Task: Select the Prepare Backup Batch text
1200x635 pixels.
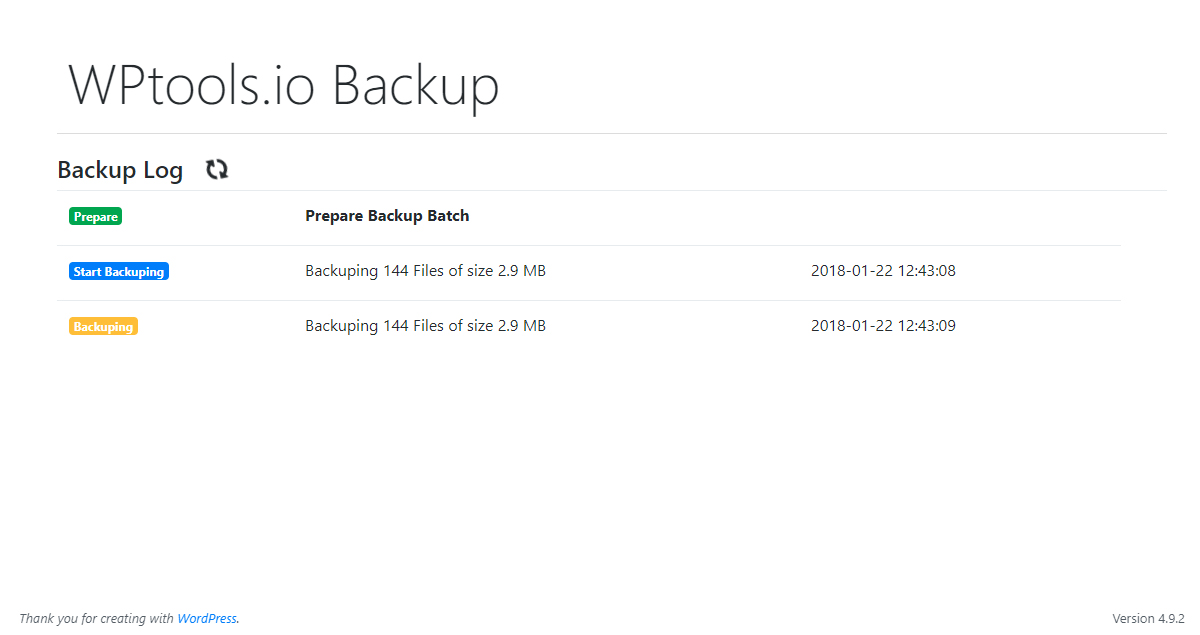Action: click(387, 215)
